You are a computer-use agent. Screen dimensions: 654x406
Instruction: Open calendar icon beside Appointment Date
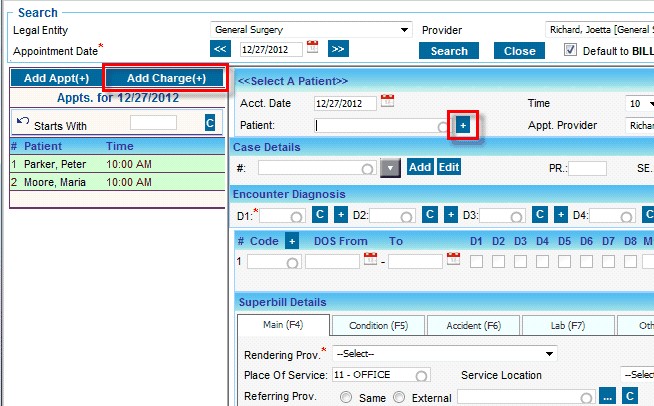coord(312,47)
